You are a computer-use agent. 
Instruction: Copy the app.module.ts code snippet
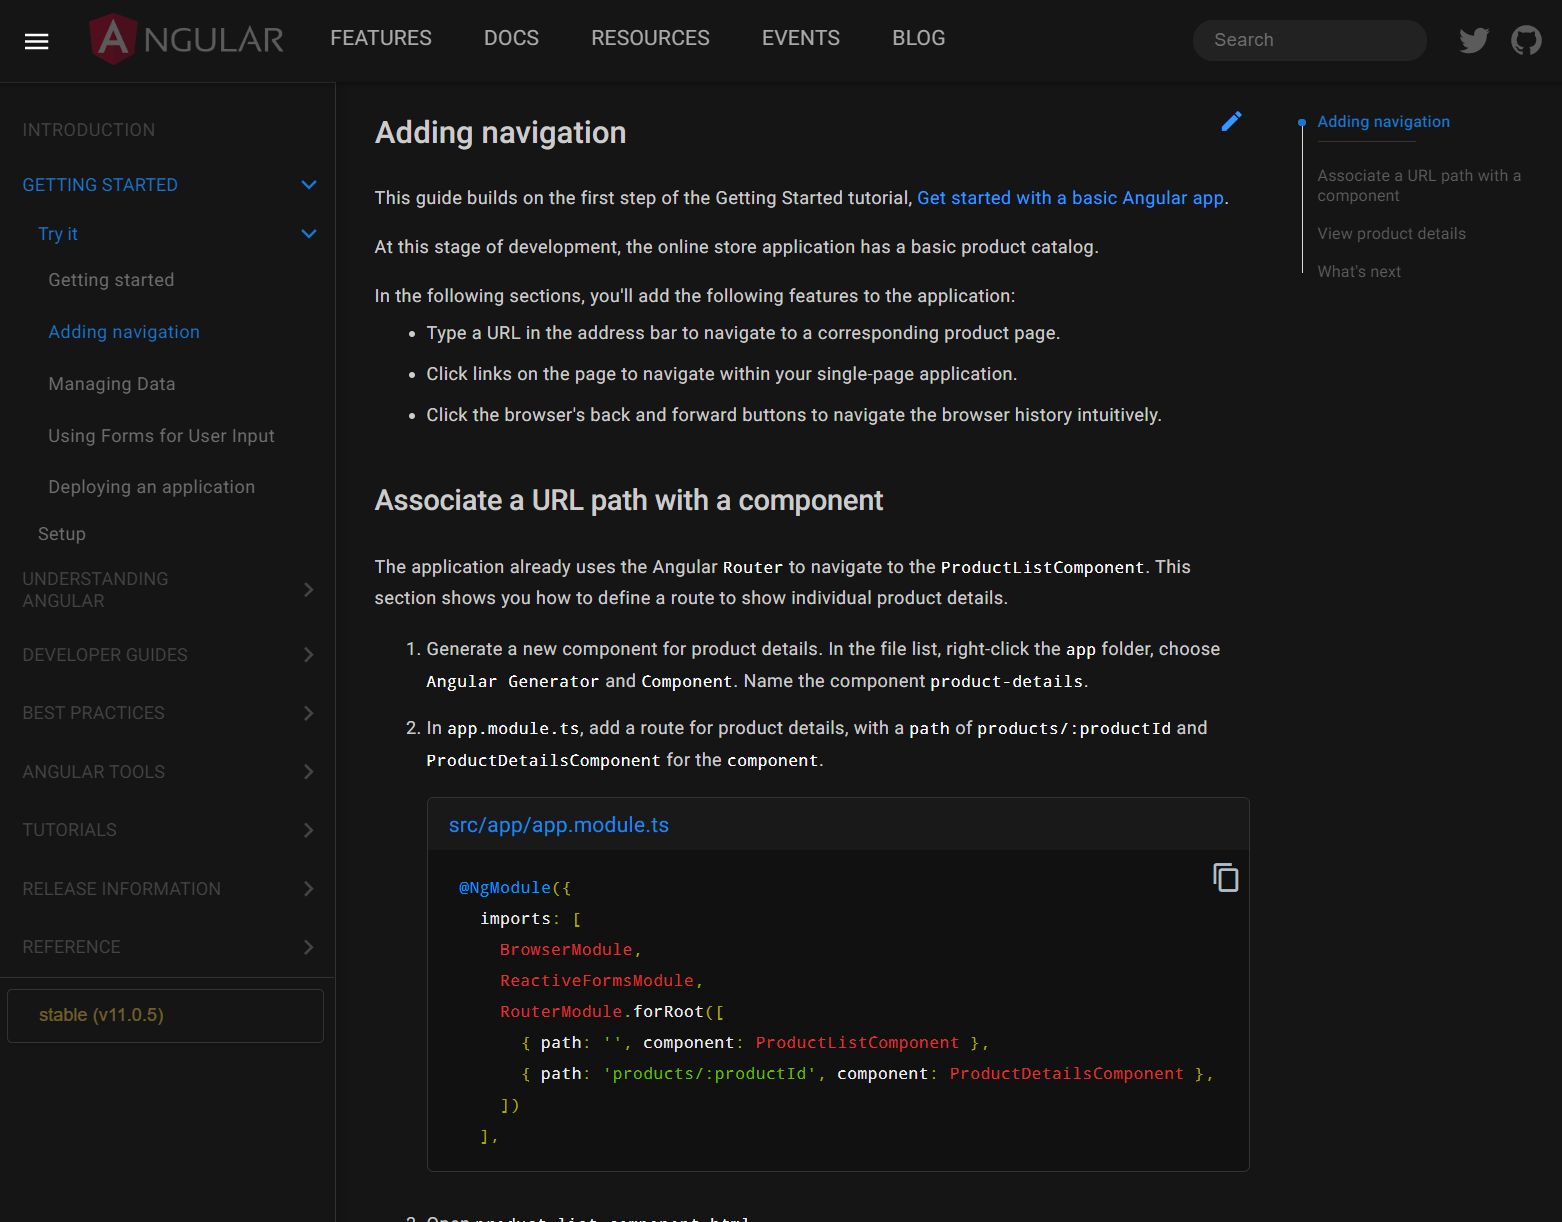(x=1225, y=877)
